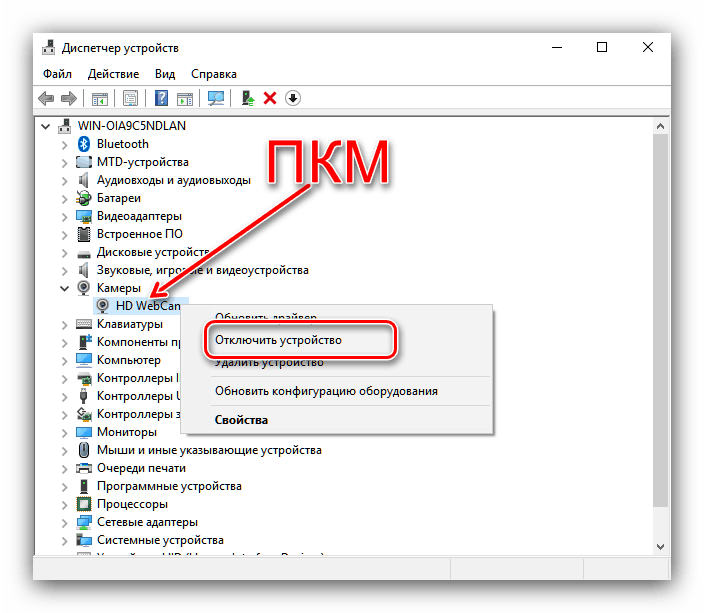Click the disable device down-arrow icon
This screenshot has width=704, height=613.
click(x=293, y=98)
